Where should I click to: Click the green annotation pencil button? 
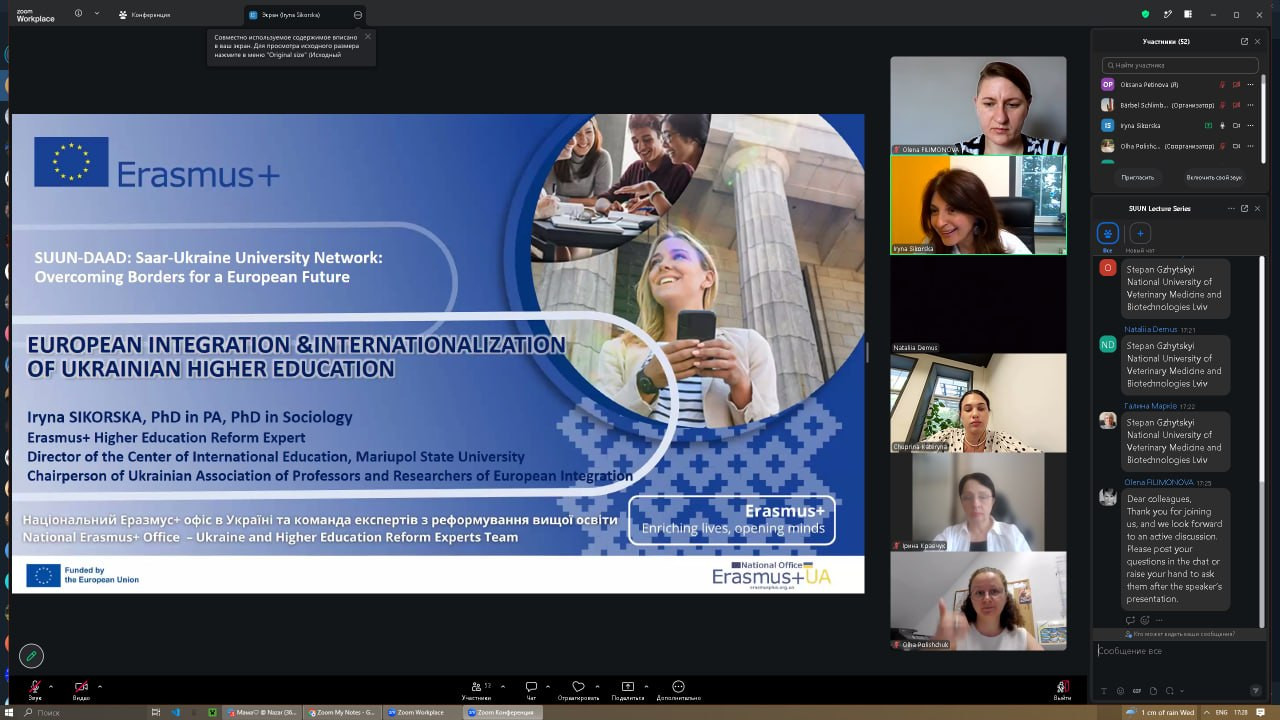[x=32, y=656]
